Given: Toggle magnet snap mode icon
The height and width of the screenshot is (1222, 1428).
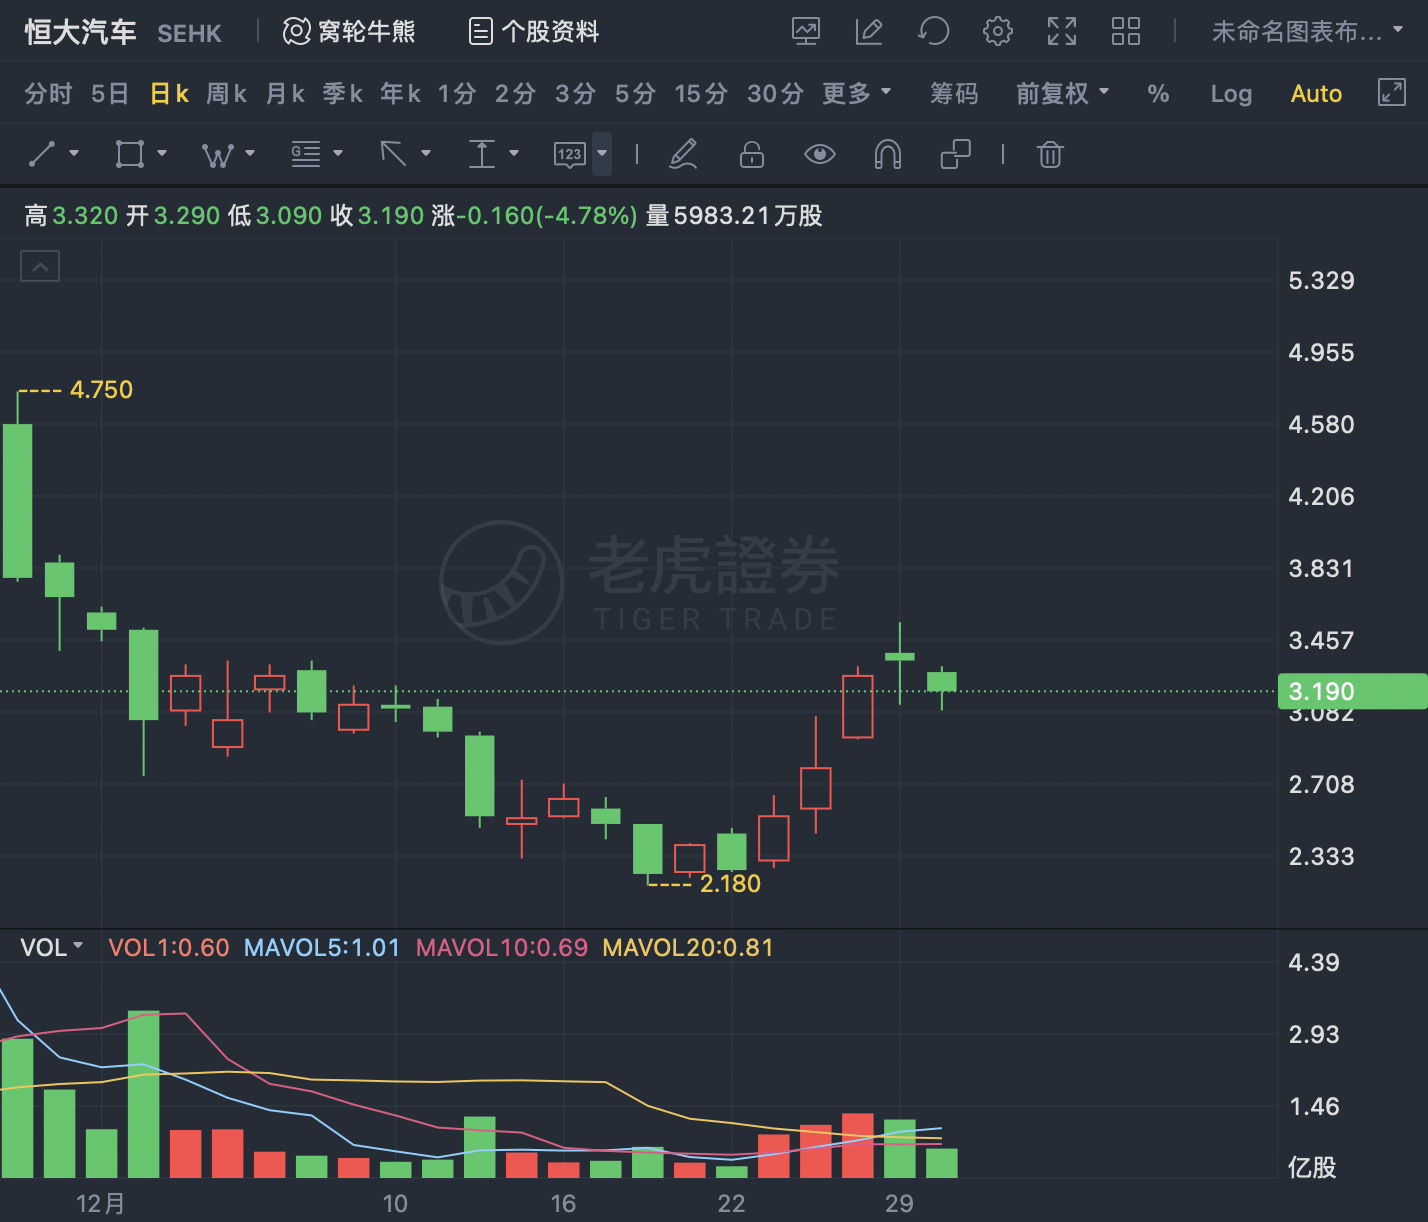Looking at the screenshot, I should [888, 154].
